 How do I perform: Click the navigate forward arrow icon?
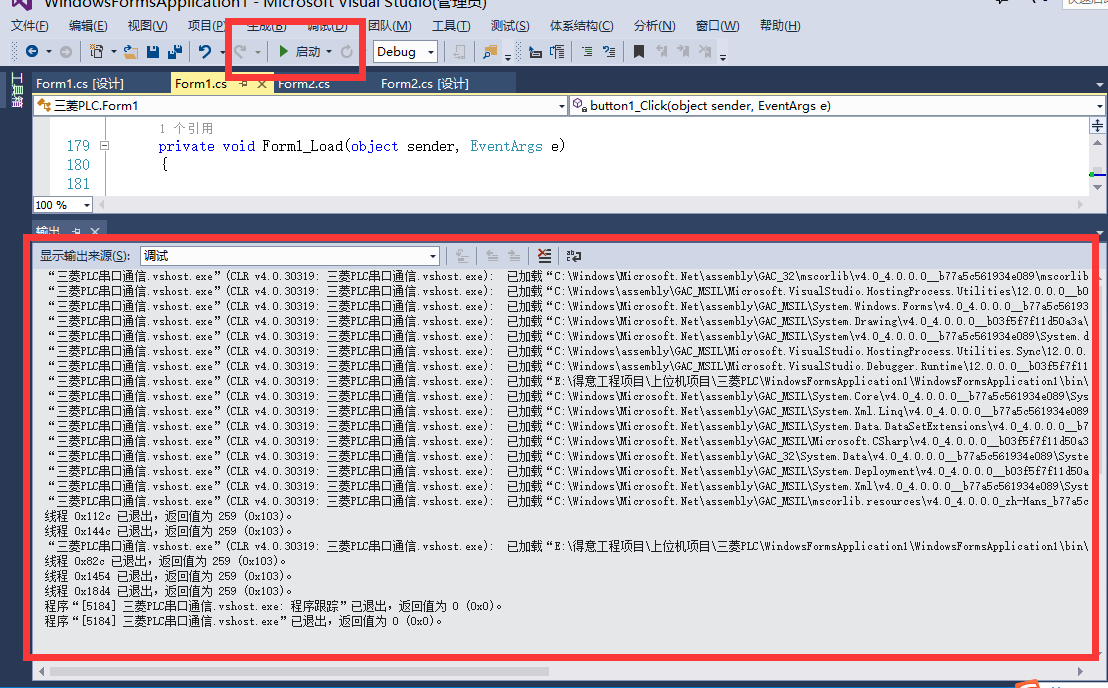coord(66,52)
